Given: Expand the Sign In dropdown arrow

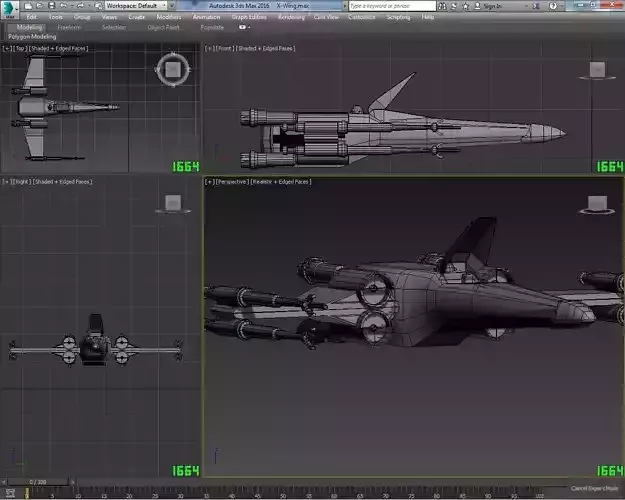Looking at the screenshot, I should [526, 6].
